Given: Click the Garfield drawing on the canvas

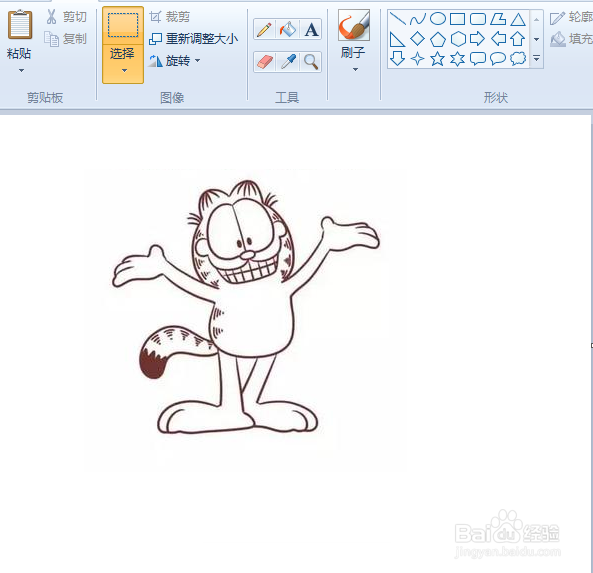Looking at the screenshot, I should click(246, 307).
